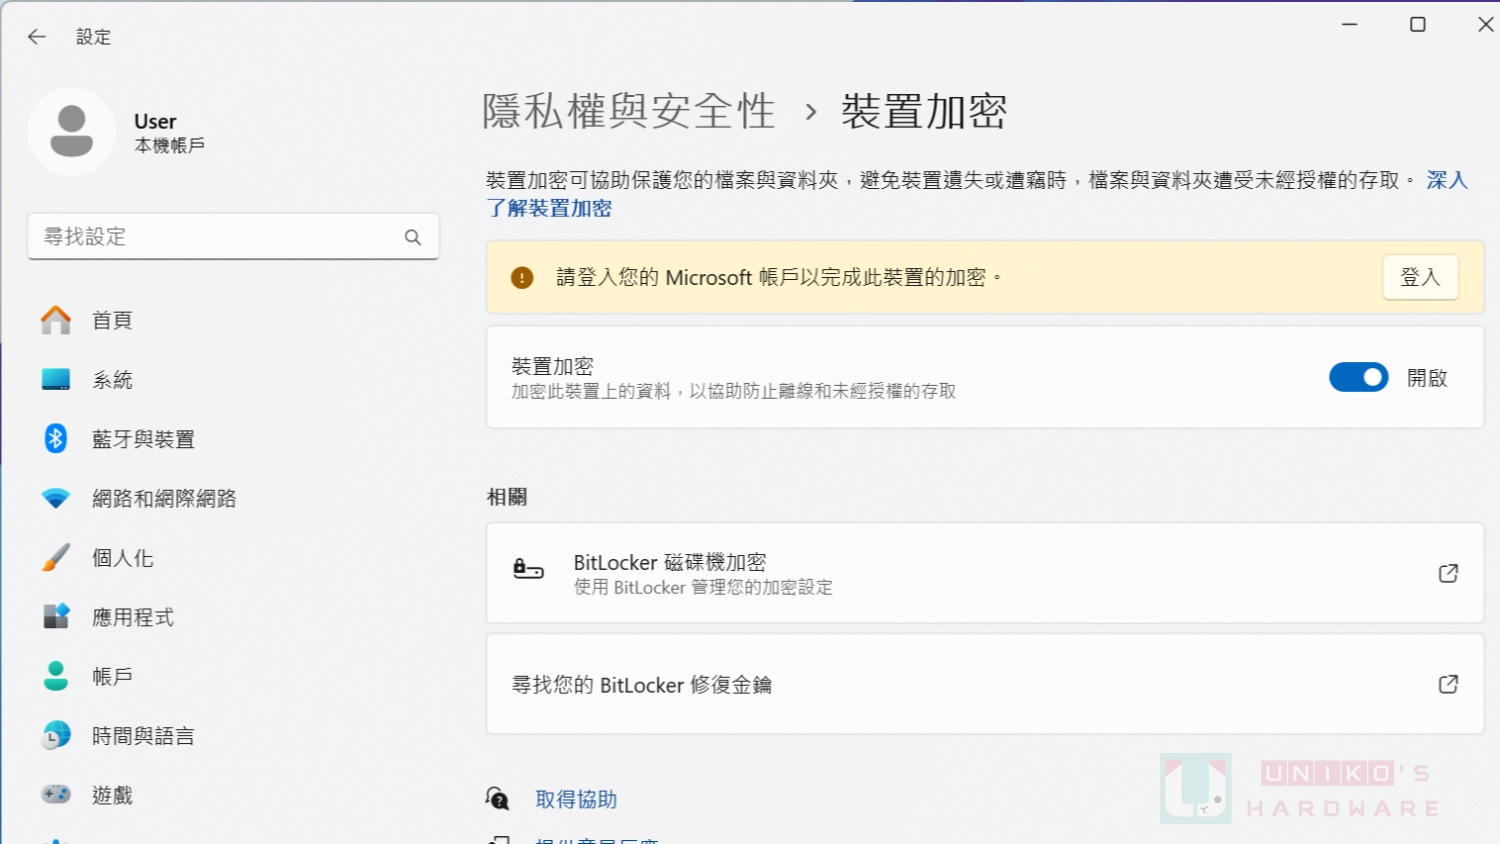Click the 遊戲 controller icon
1500x844 pixels.
(x=56, y=794)
